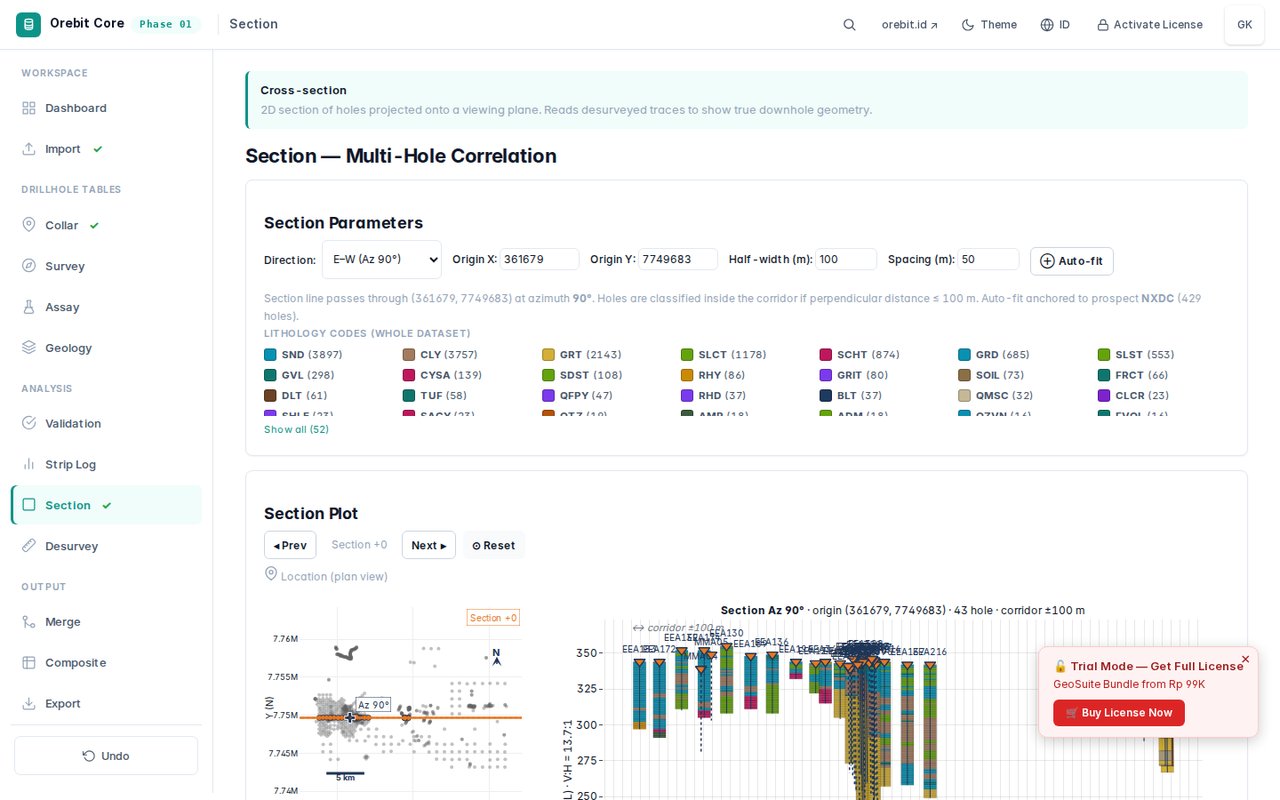Viewport: 1280px width, 800px height.
Task: Open the Direction E–W (Az 90°) dropdown
Action: pos(381,259)
